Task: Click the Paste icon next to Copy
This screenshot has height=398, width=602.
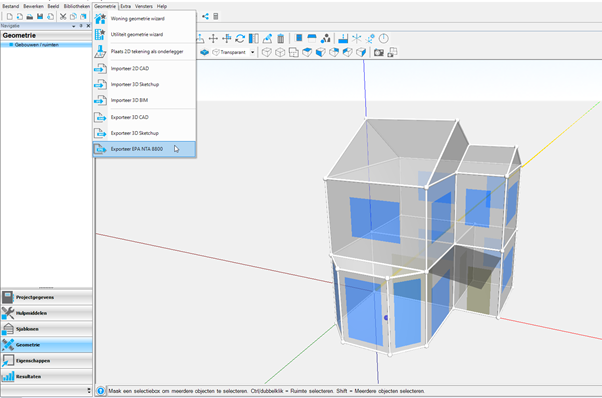Action: click(83, 17)
